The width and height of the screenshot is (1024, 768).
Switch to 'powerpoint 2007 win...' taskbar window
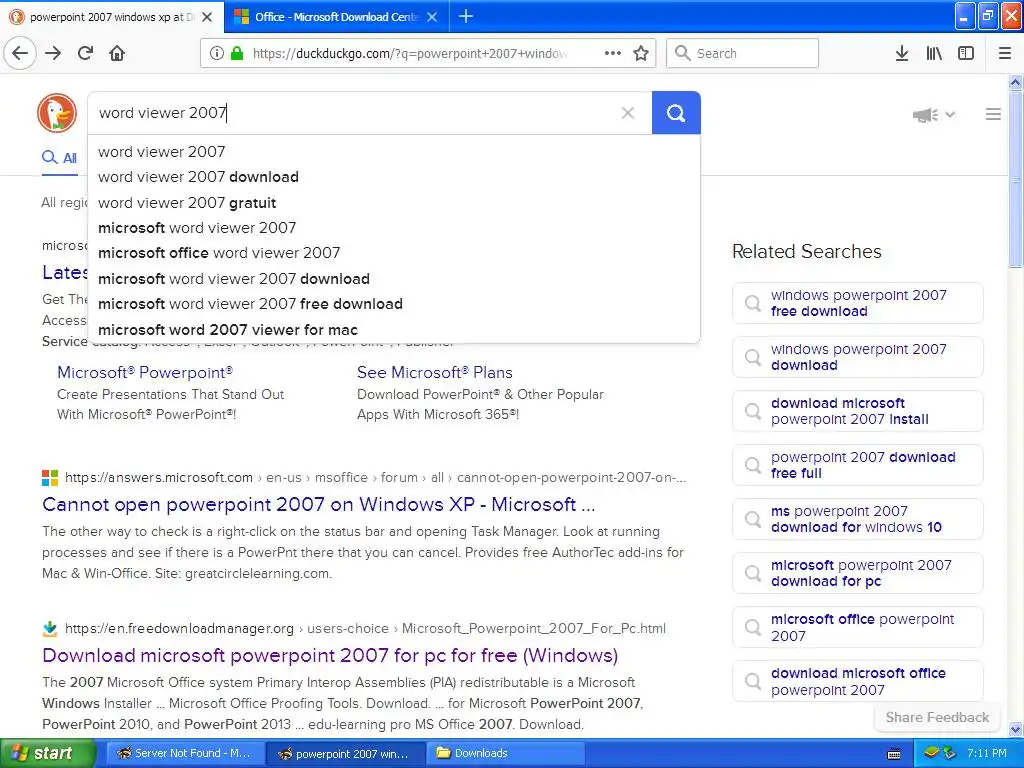click(x=345, y=753)
